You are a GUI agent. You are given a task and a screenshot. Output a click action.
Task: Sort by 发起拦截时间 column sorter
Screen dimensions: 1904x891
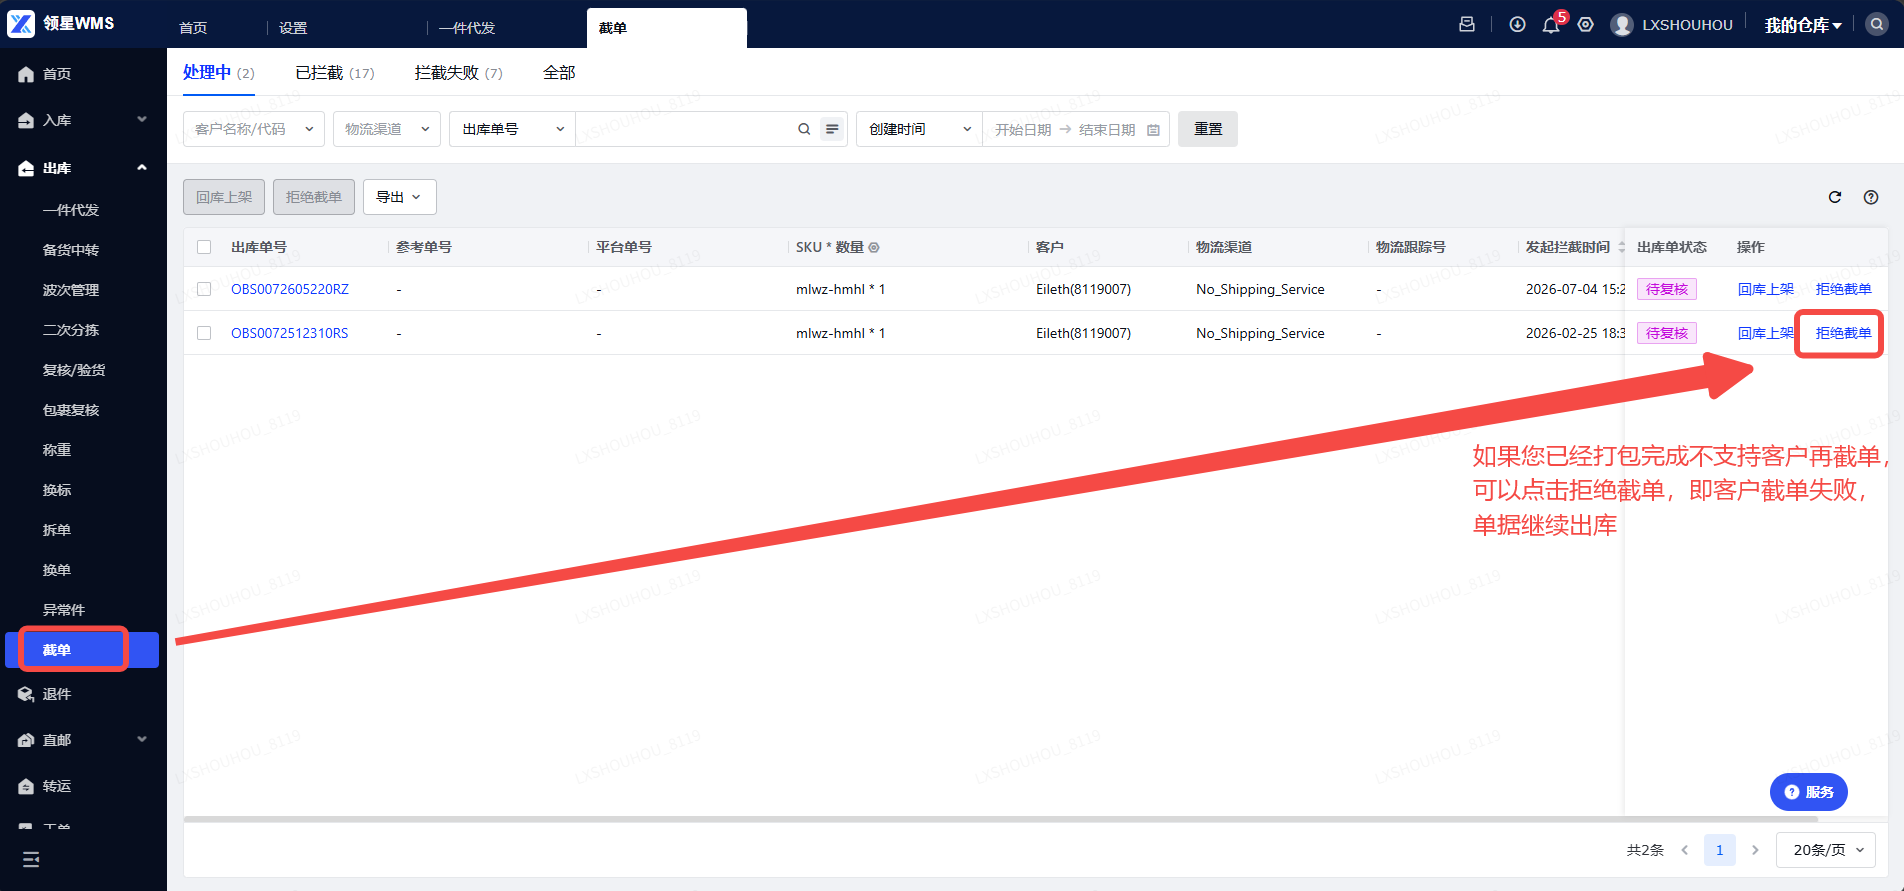pos(1621,247)
